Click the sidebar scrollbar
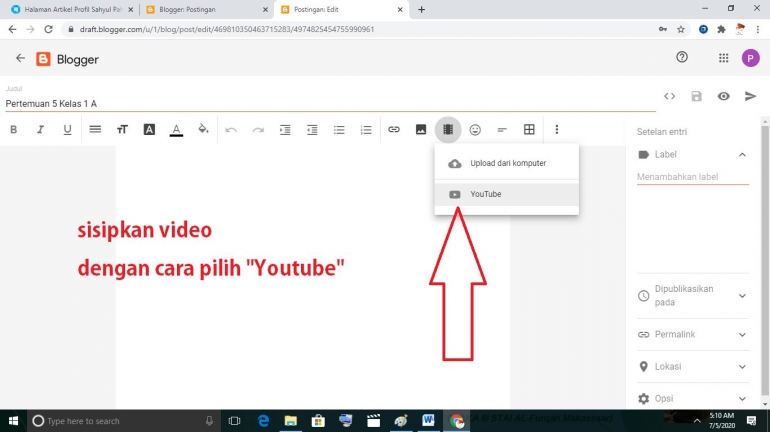Viewport: 770px width, 432px height. coord(765,260)
